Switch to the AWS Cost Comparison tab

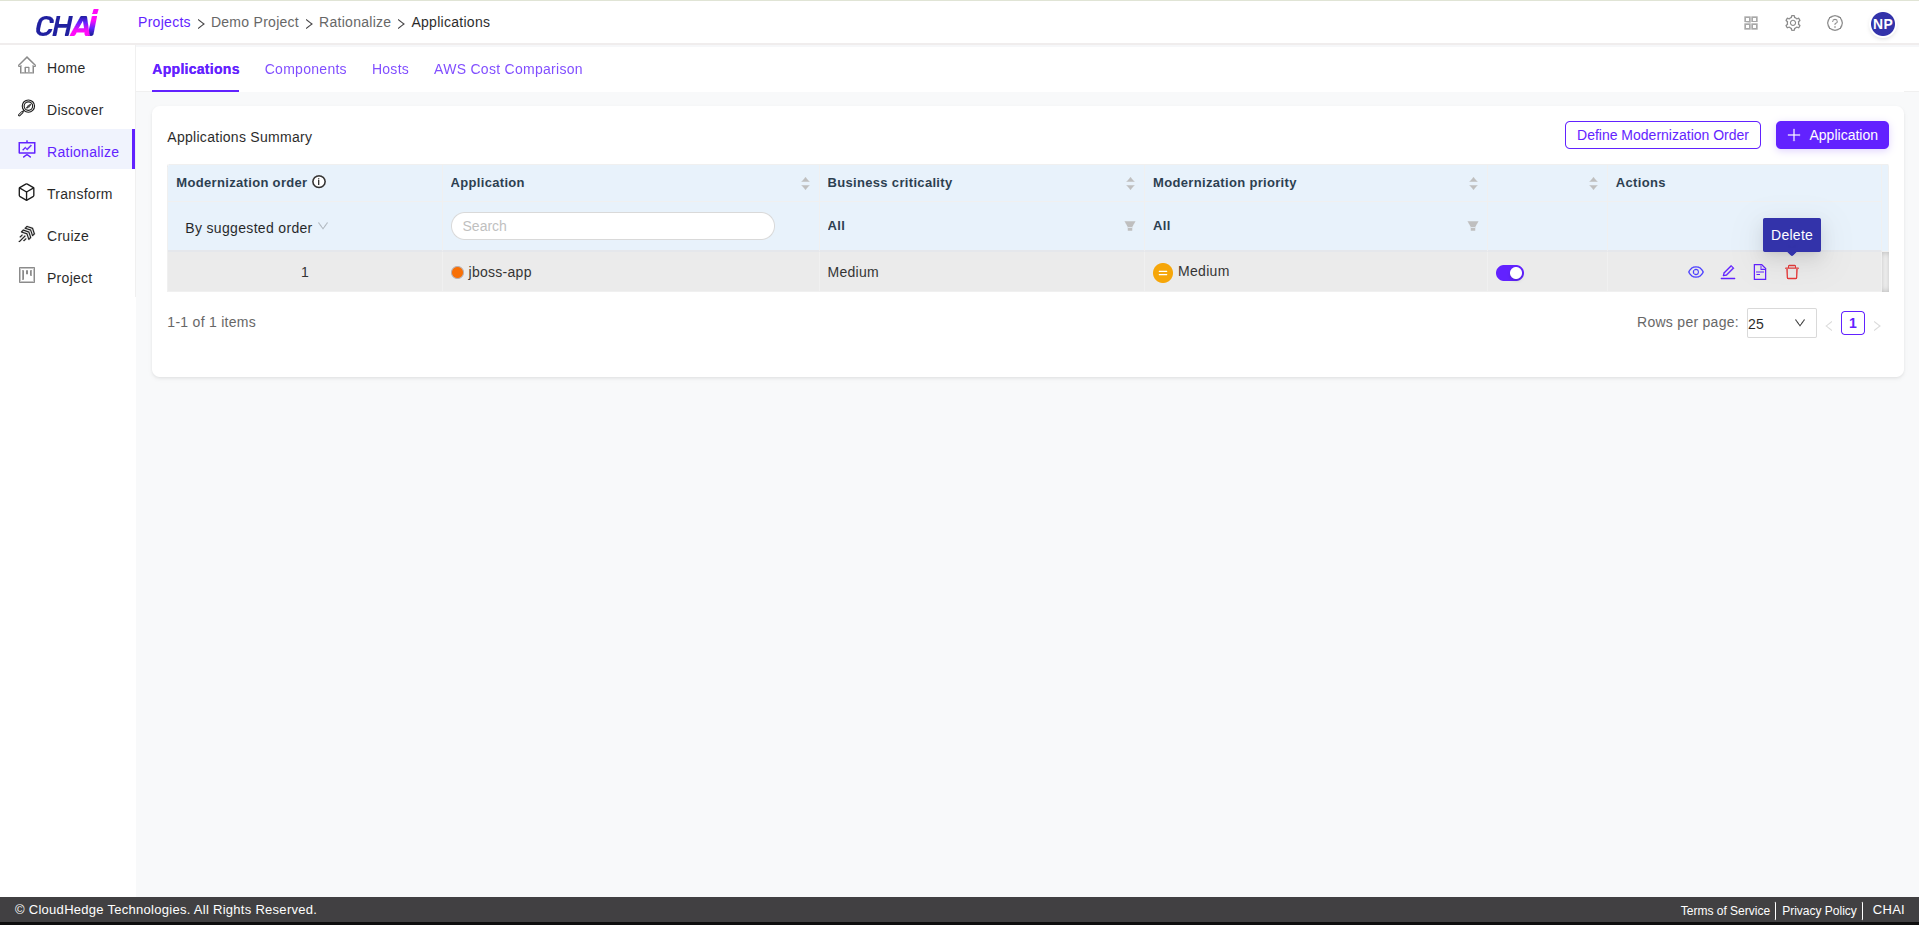coord(507,69)
